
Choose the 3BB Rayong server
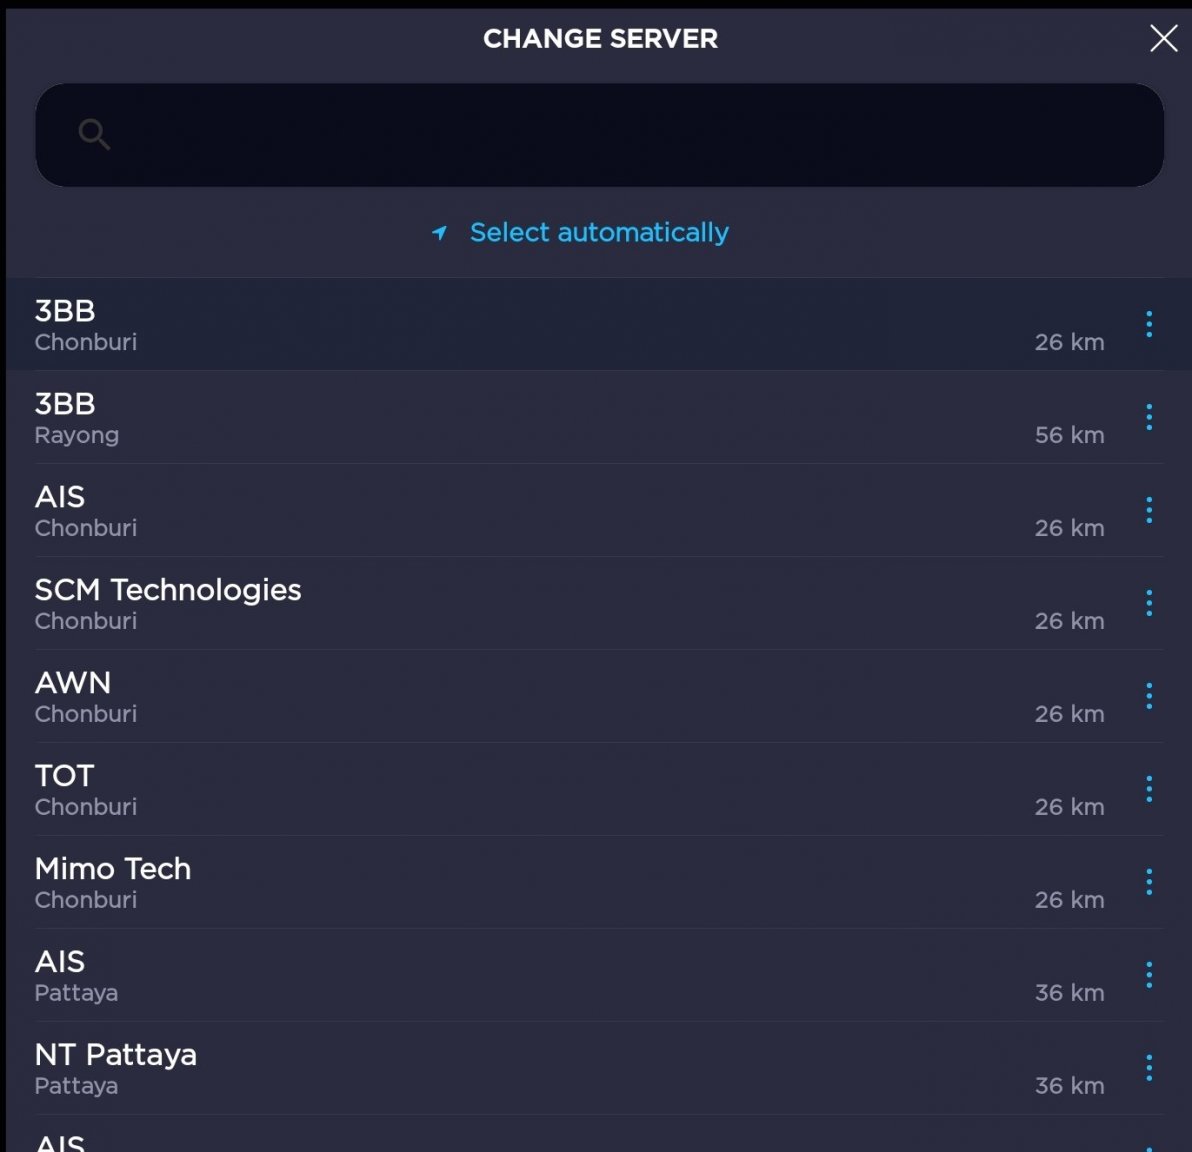[x=500, y=417]
